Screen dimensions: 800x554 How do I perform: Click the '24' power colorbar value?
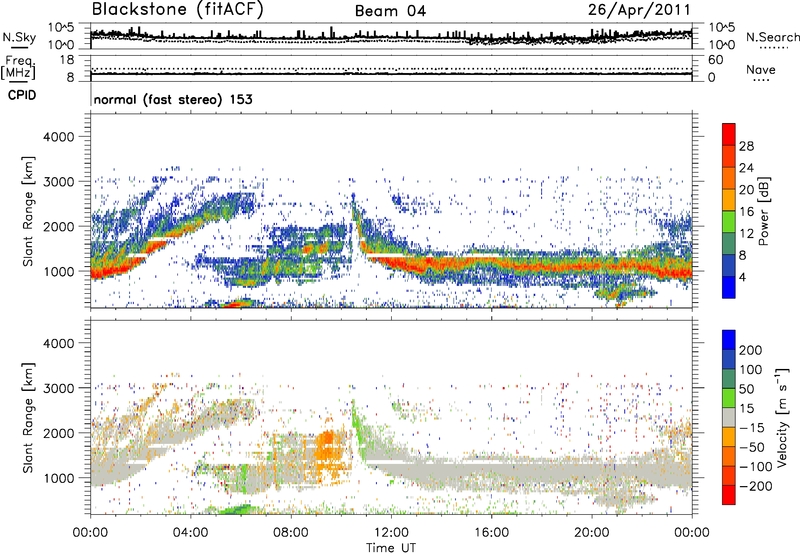[746, 168]
